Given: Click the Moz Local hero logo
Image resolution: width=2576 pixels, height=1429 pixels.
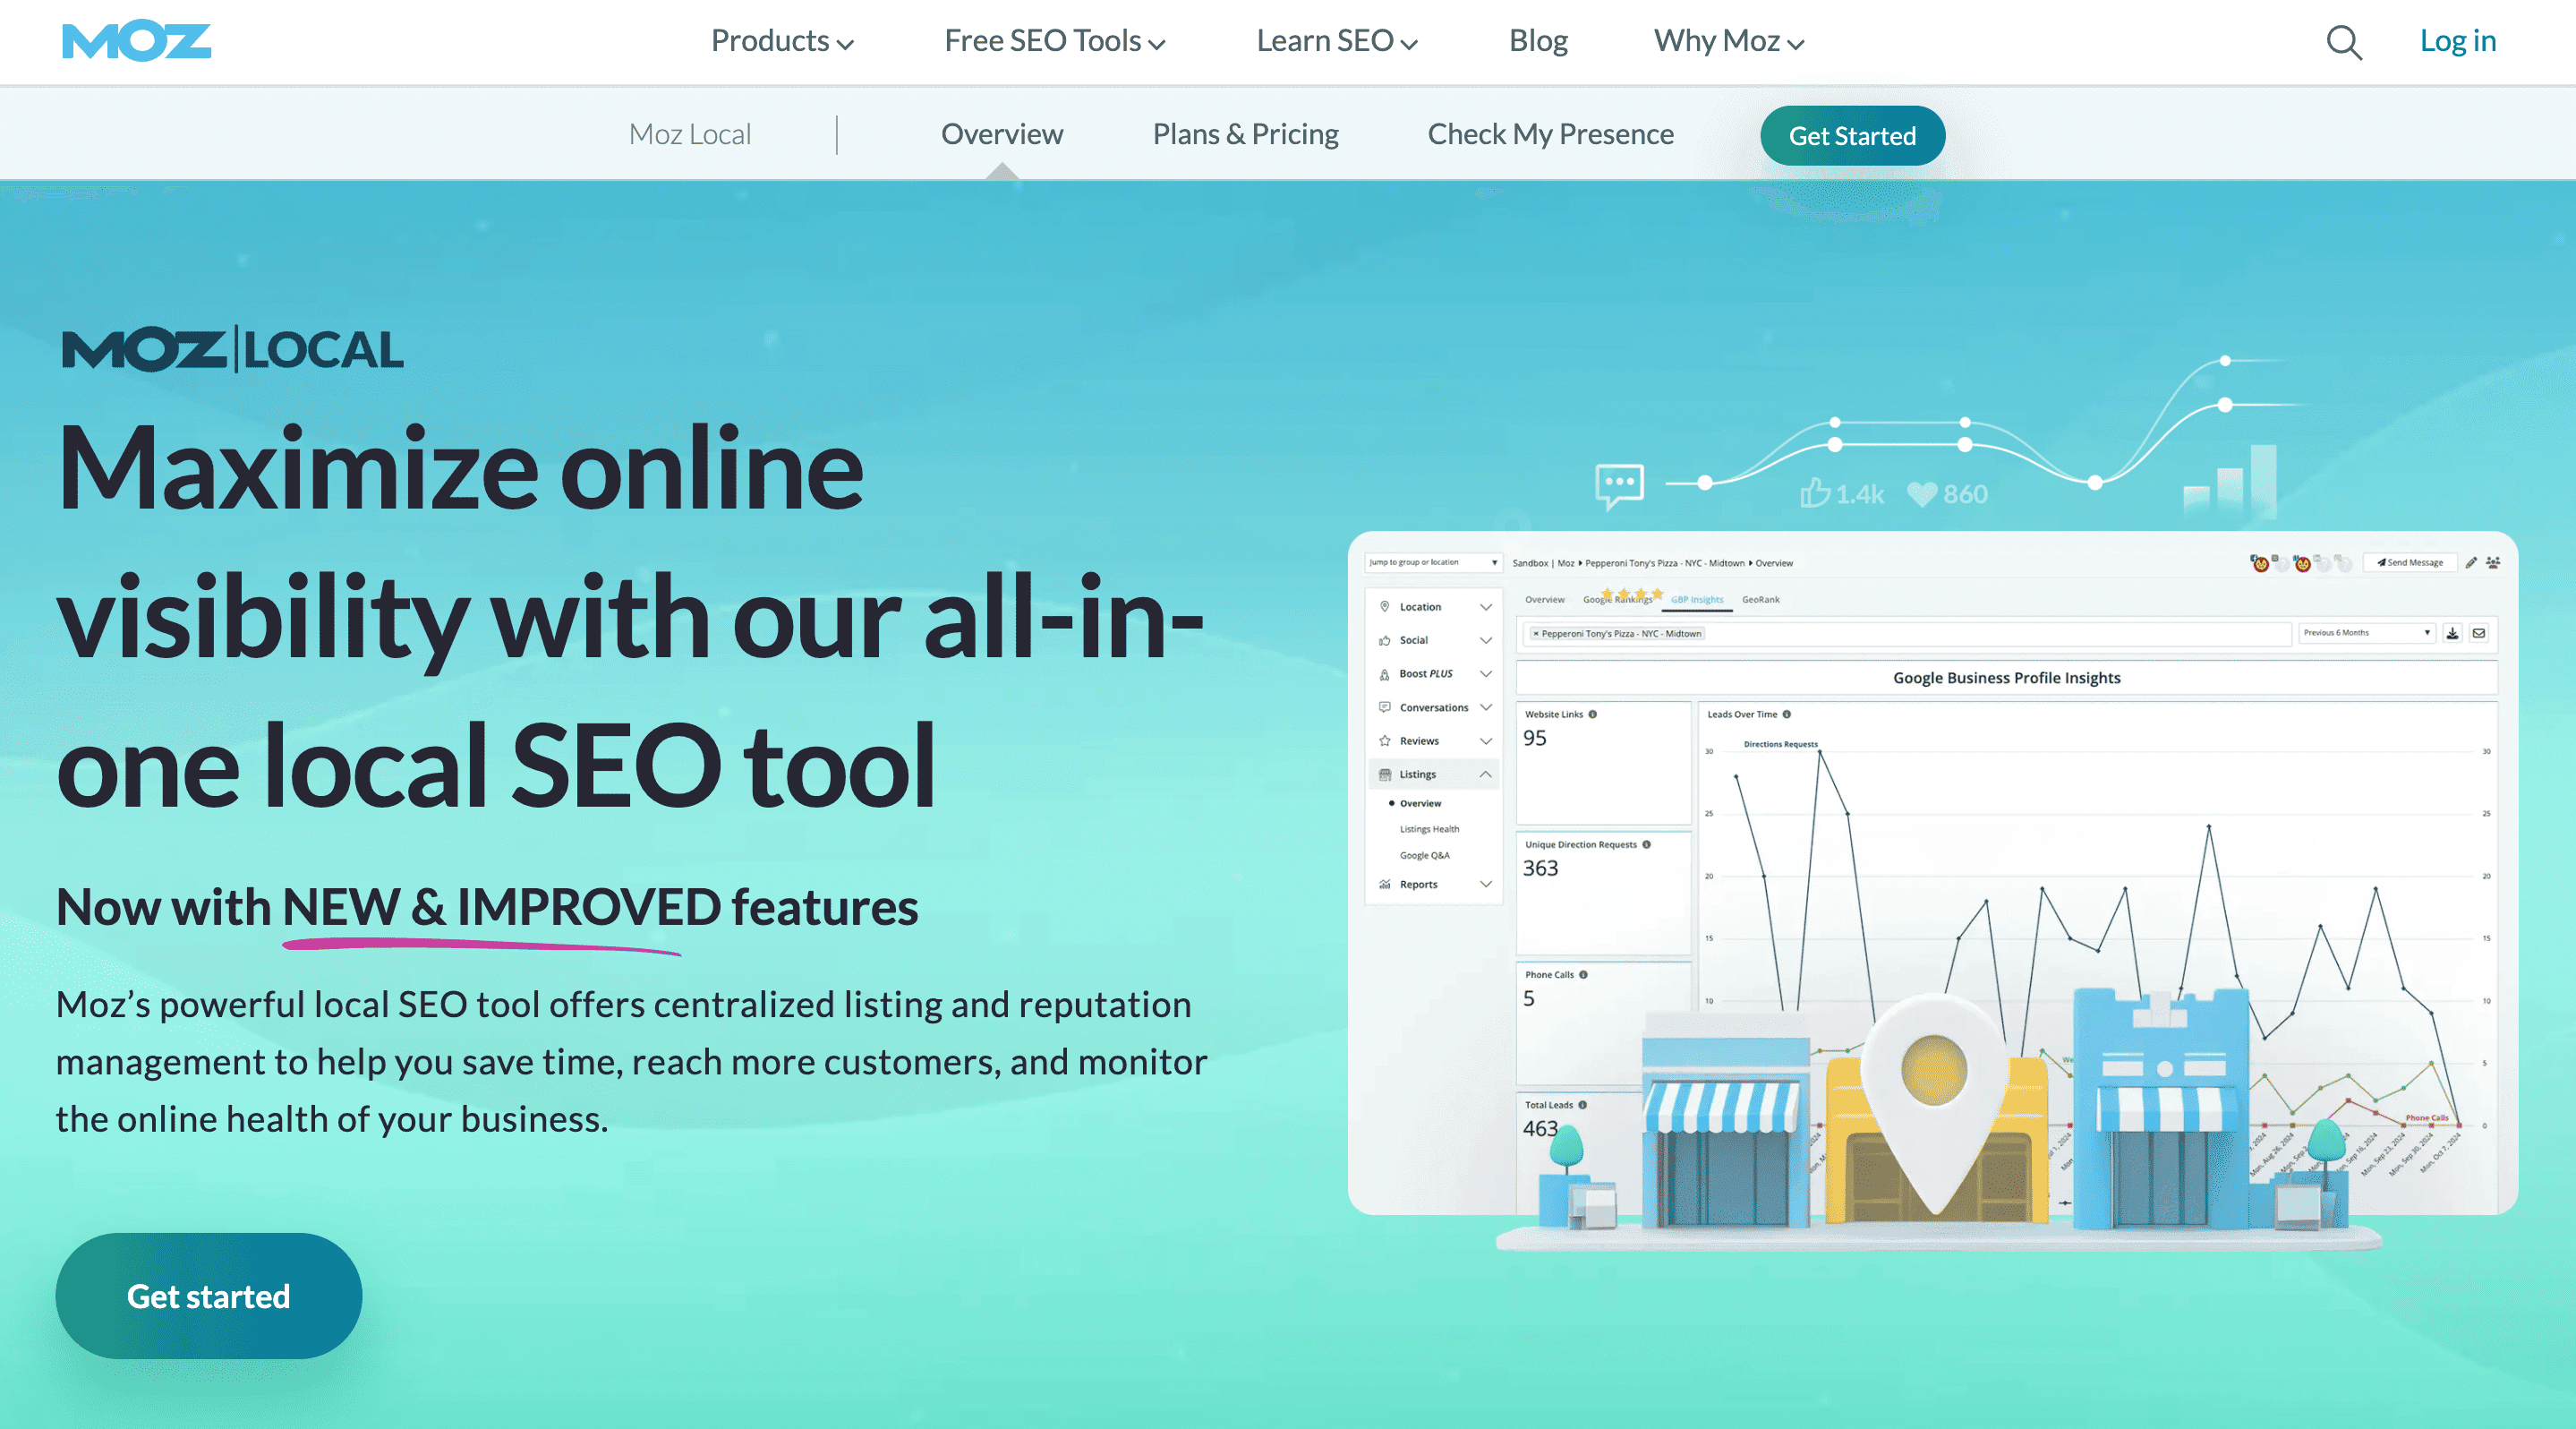Looking at the screenshot, I should (x=232, y=349).
